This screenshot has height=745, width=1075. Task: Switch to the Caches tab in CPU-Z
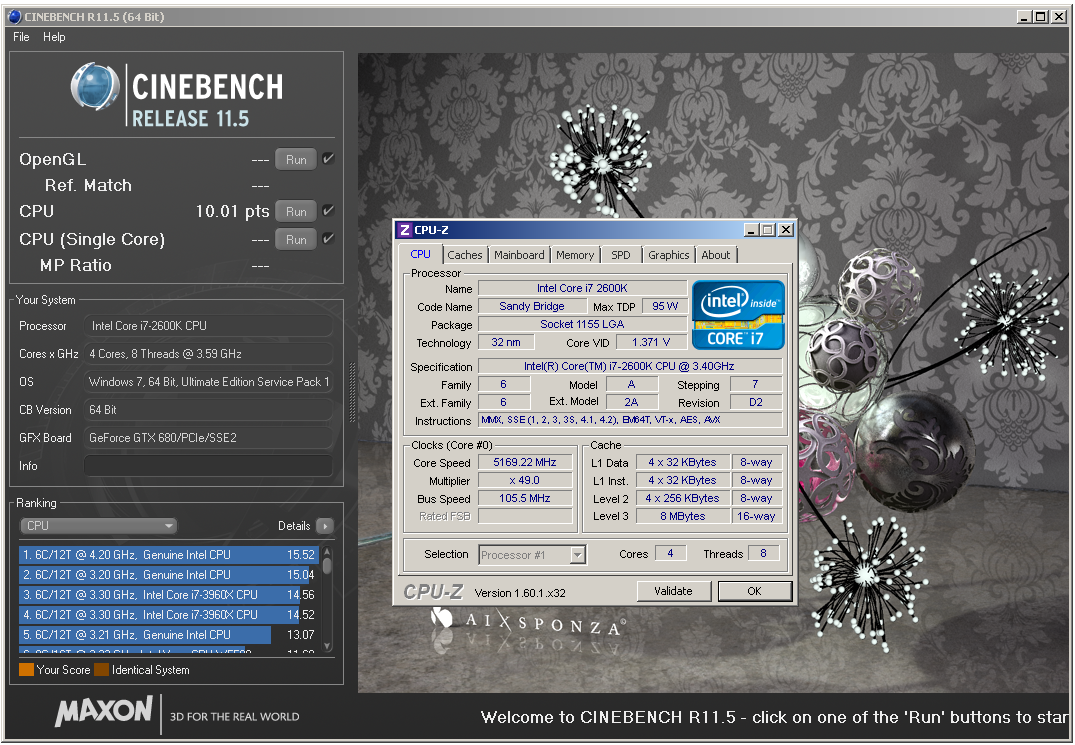pos(465,255)
